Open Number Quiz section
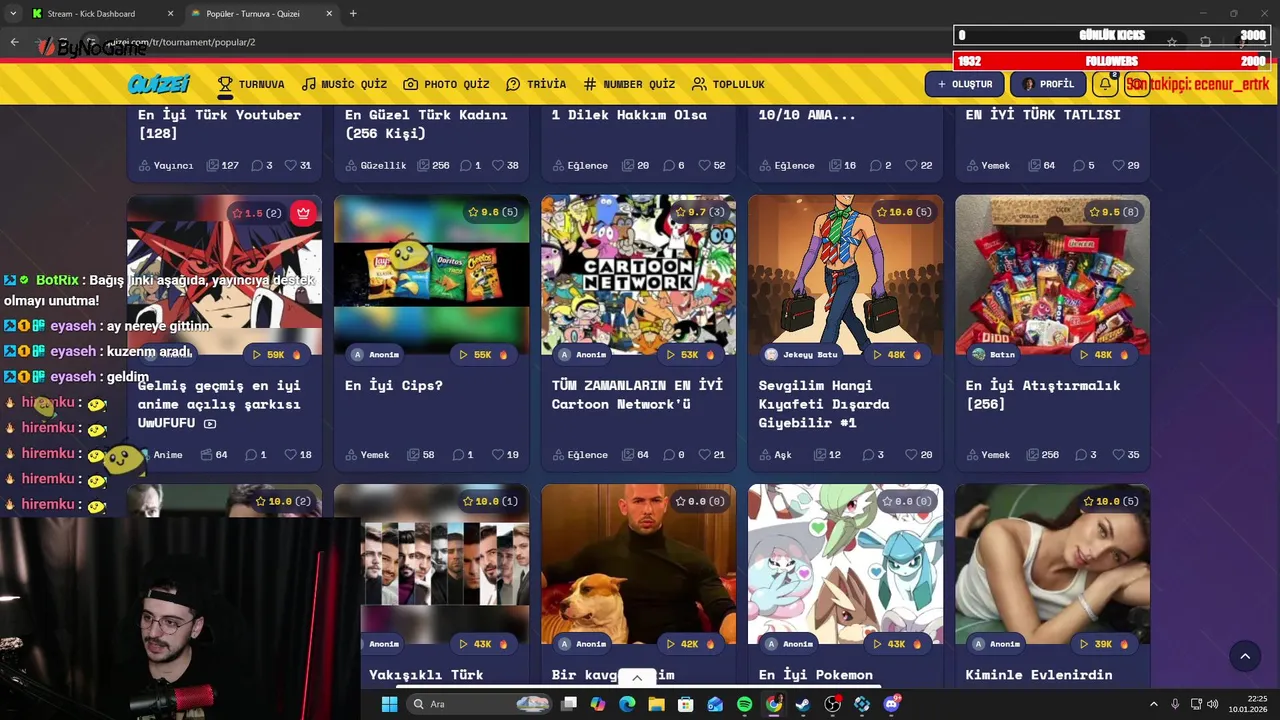 629,84
